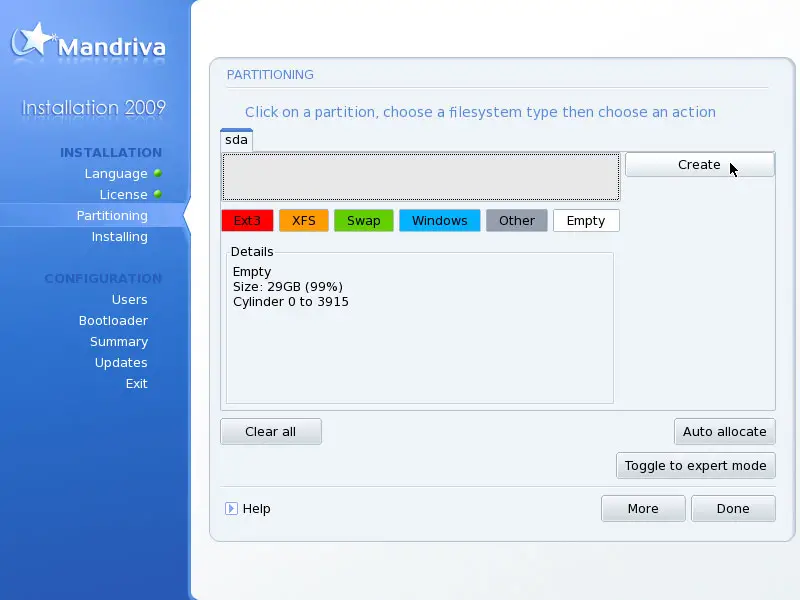Select Language step in sidebar
The height and width of the screenshot is (600, 800).
(x=116, y=173)
